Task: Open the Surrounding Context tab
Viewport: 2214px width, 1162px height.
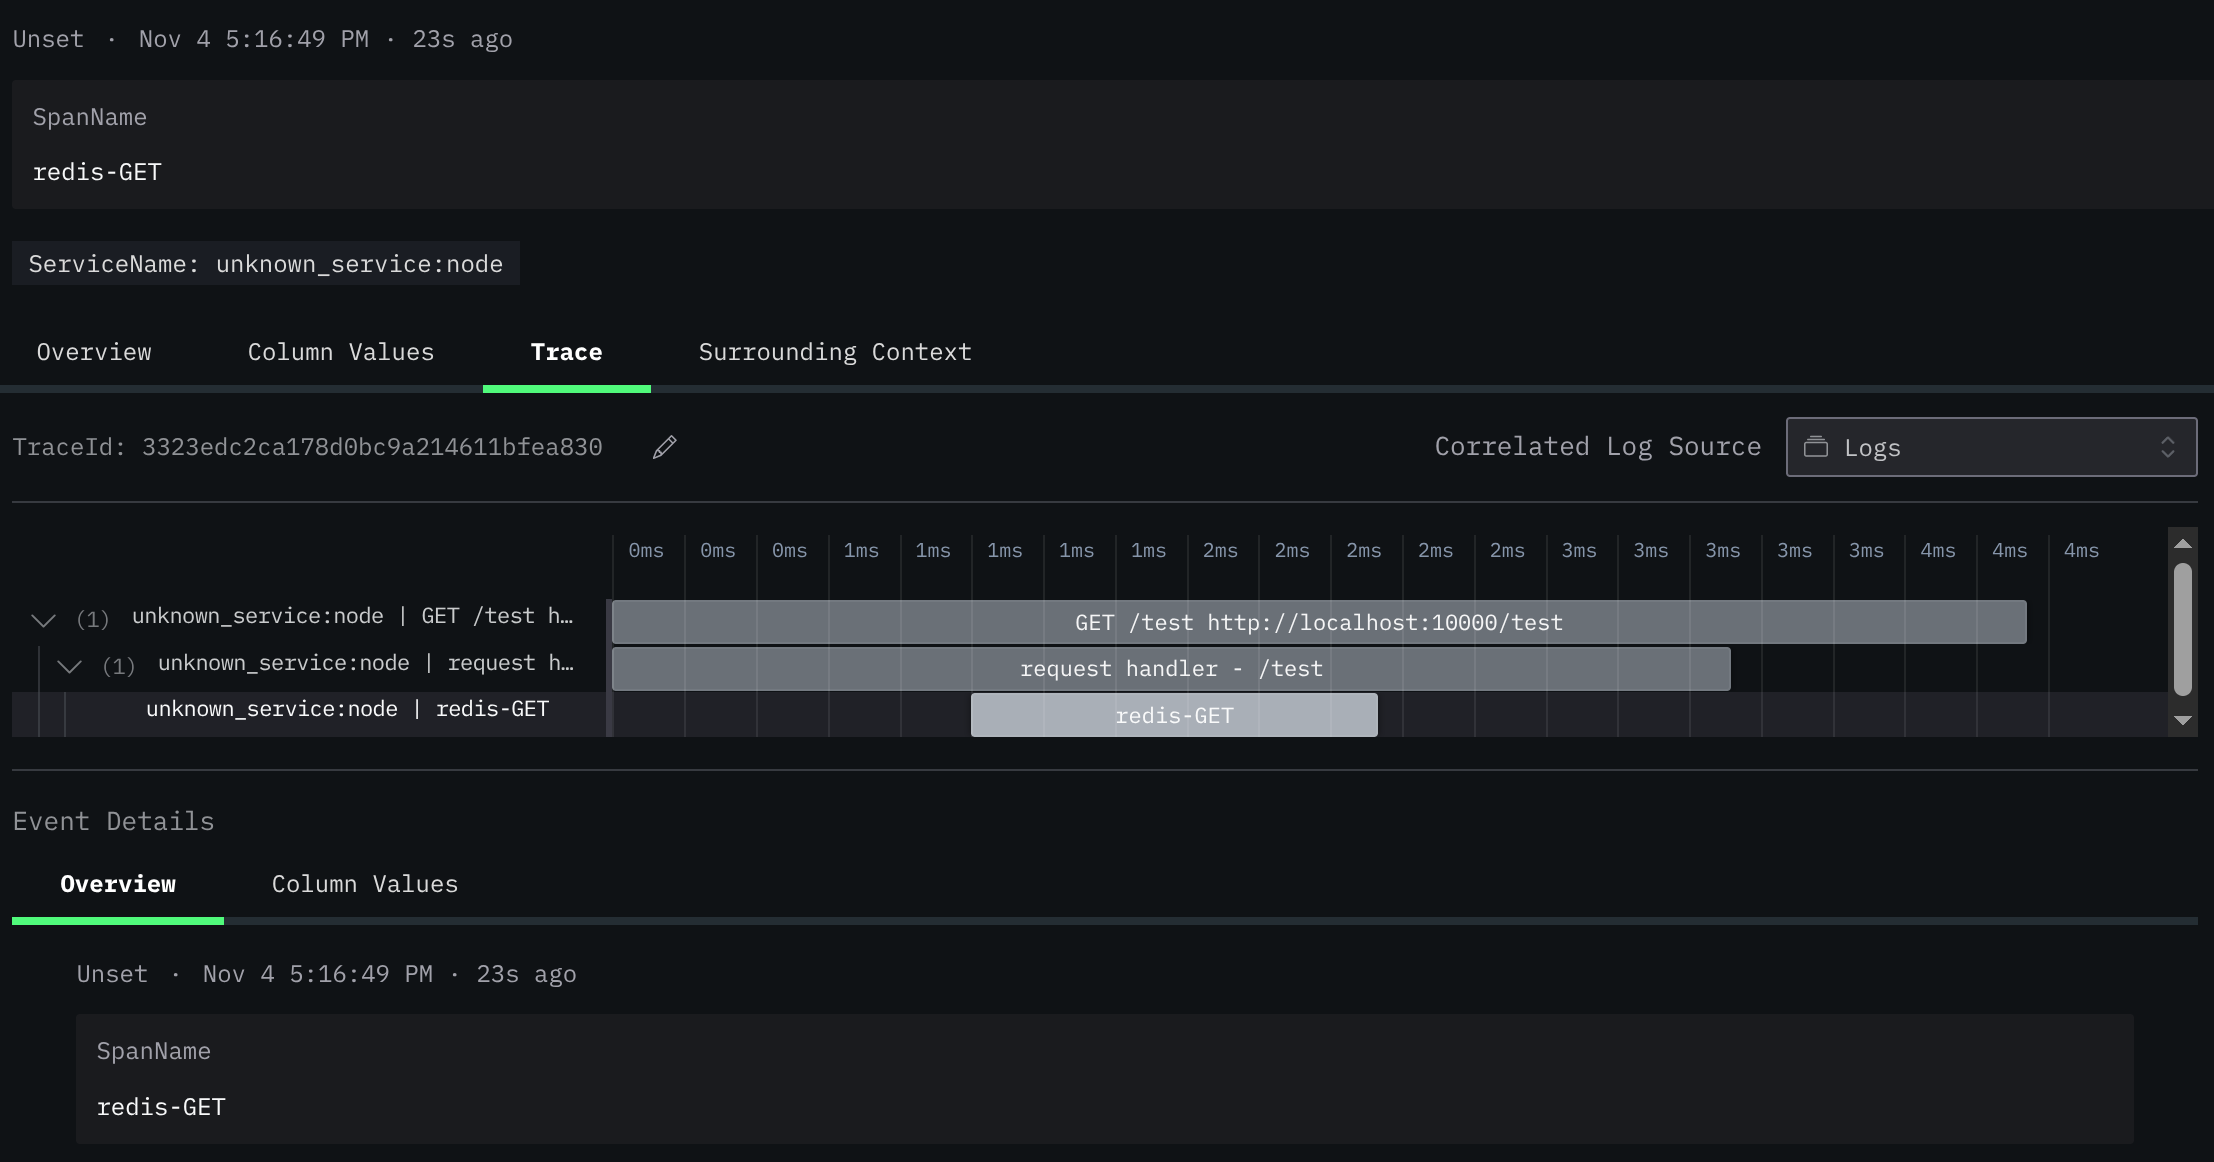Action: coord(834,352)
